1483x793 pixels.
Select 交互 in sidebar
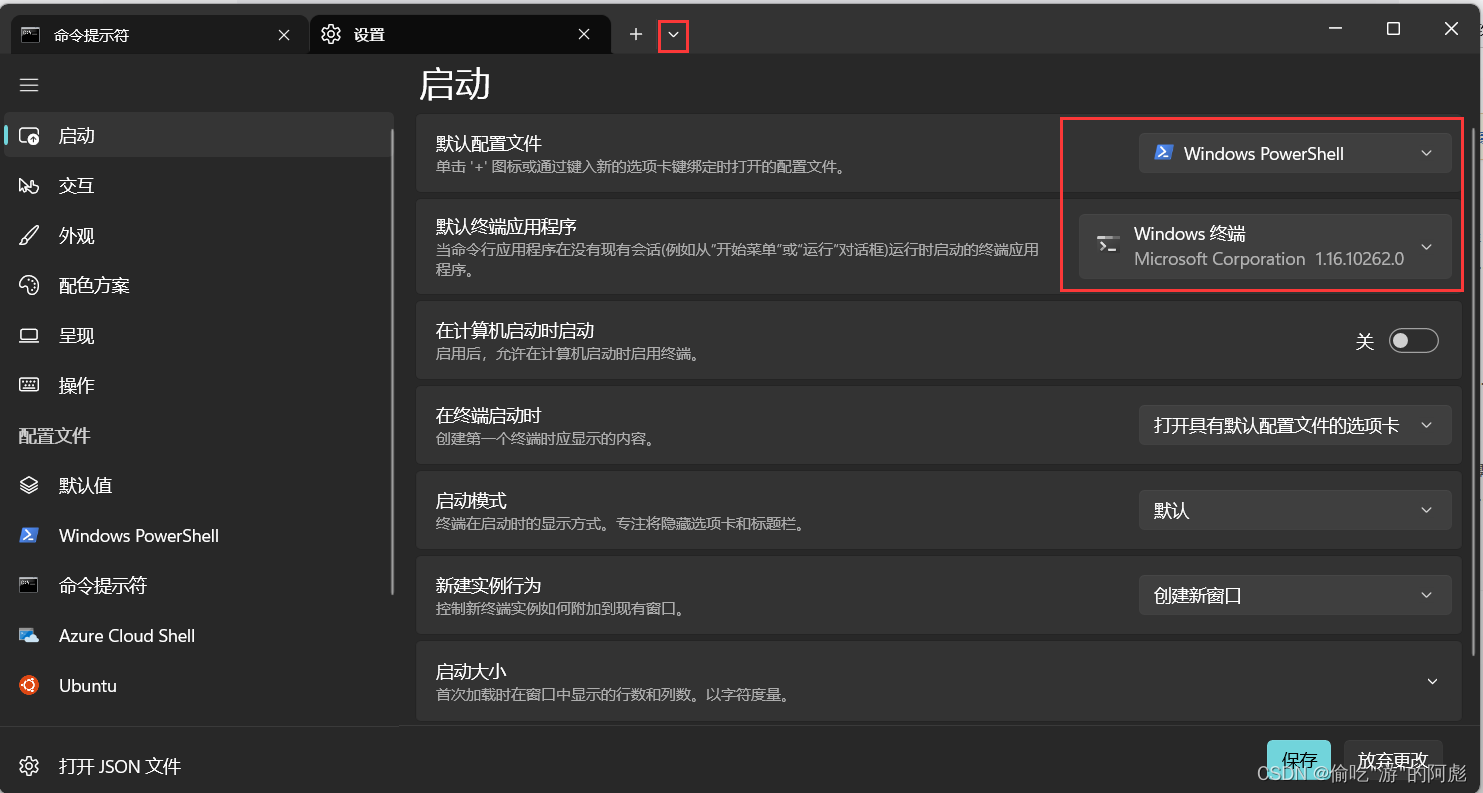click(x=198, y=186)
